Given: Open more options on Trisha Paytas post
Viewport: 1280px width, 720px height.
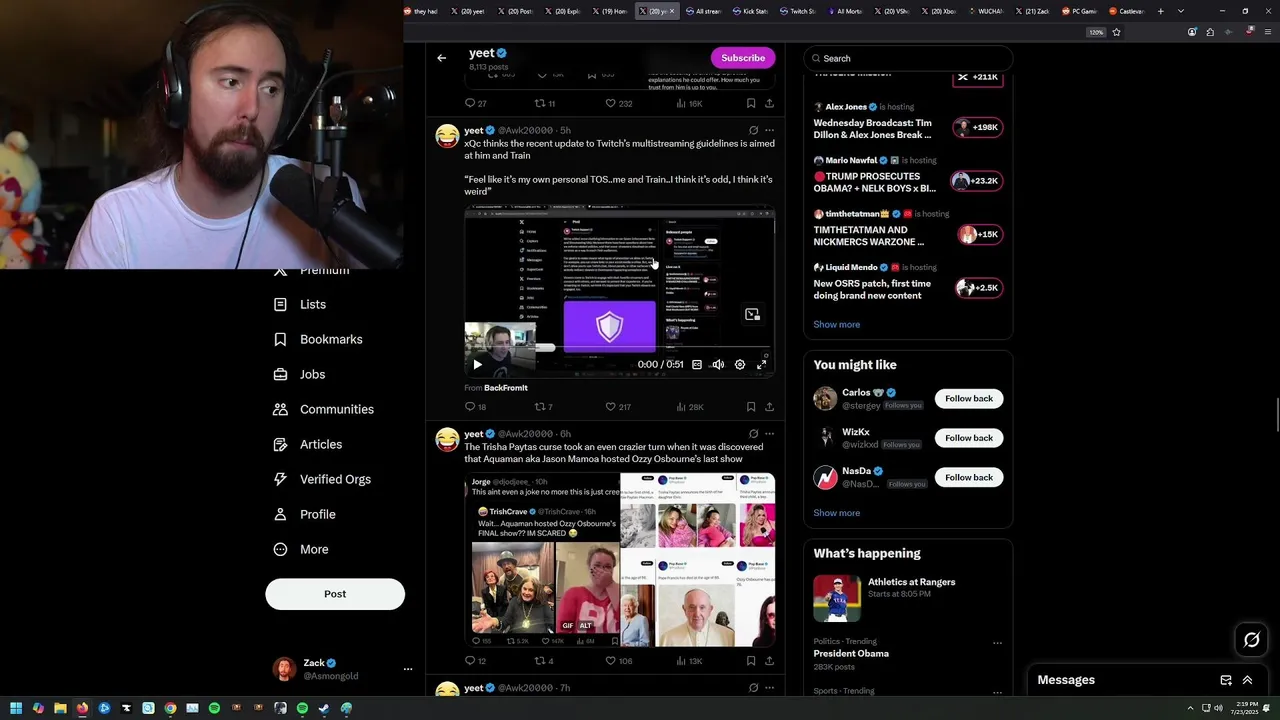Looking at the screenshot, I should click(769, 434).
